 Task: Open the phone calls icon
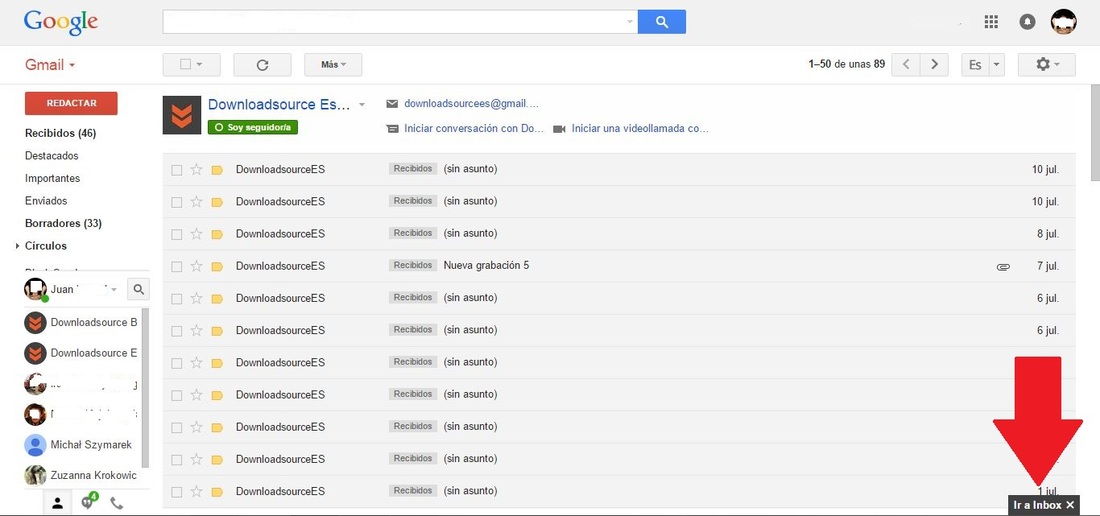click(116, 503)
